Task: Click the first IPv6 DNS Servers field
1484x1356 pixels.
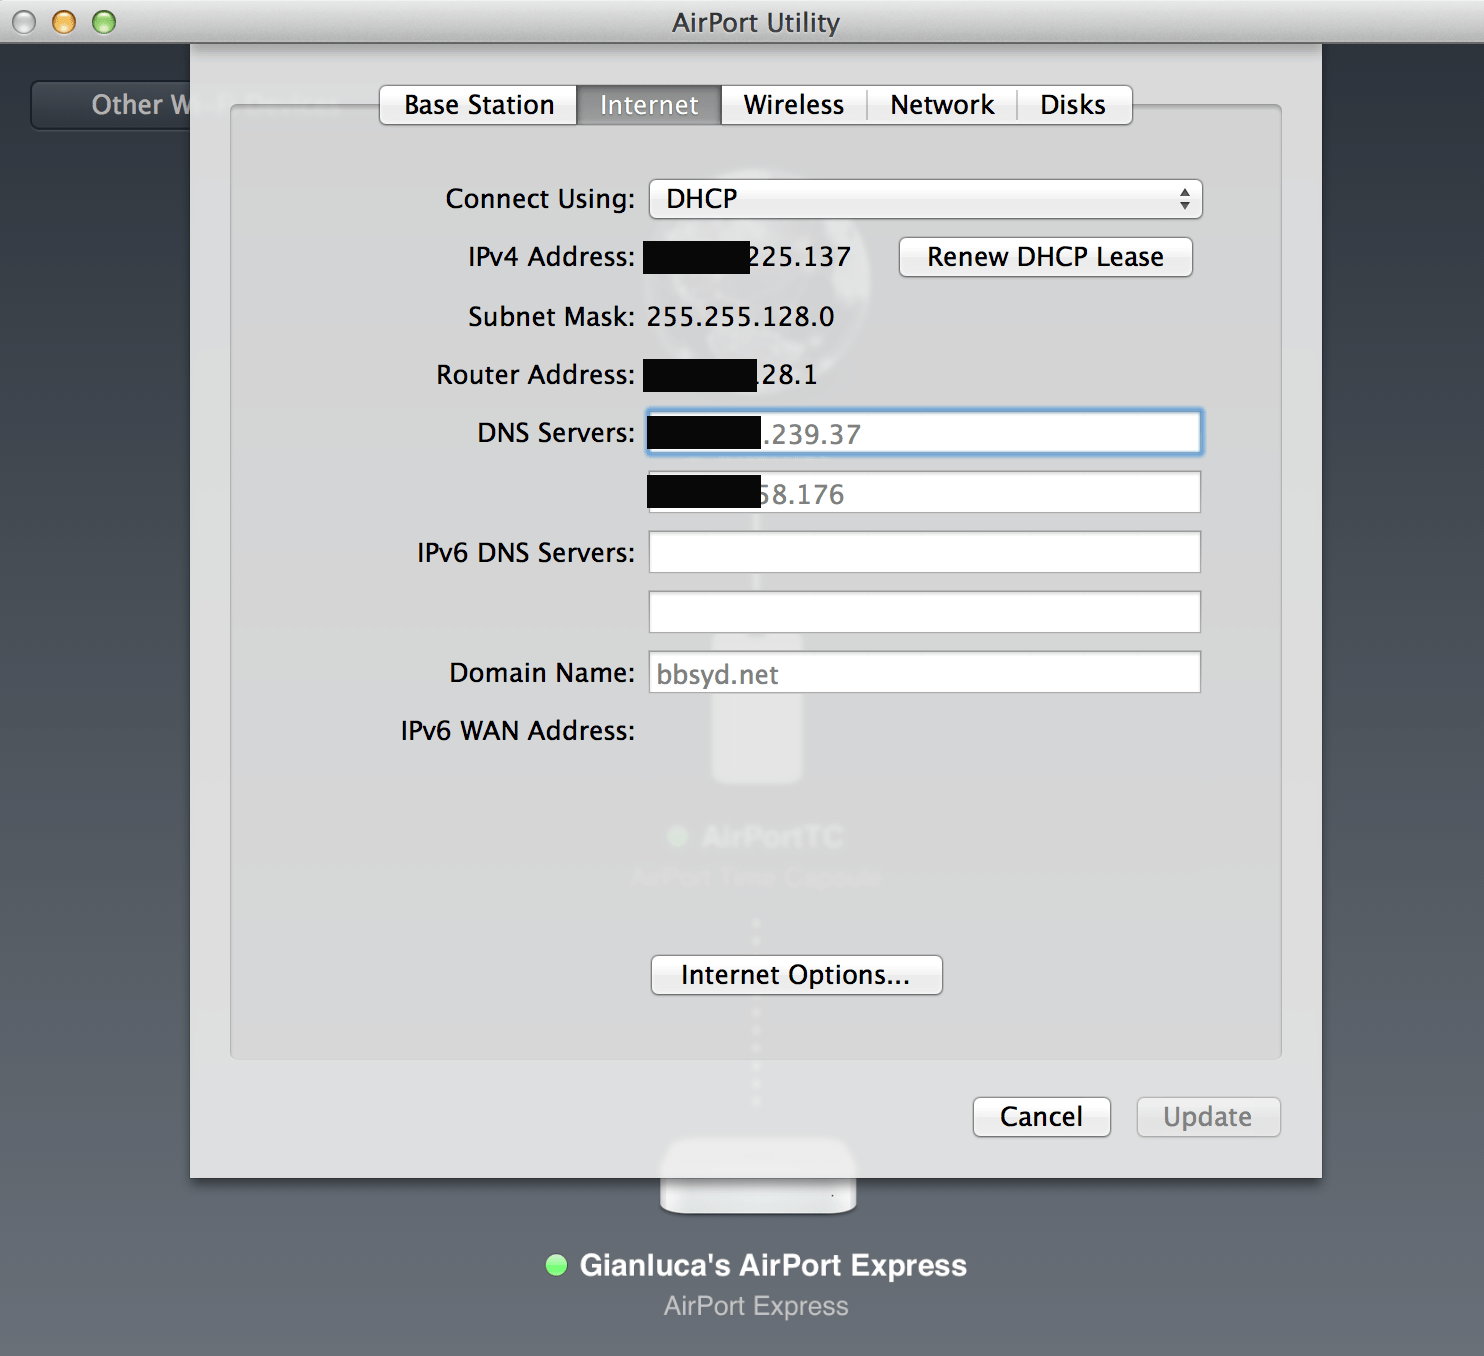Action: point(924,552)
